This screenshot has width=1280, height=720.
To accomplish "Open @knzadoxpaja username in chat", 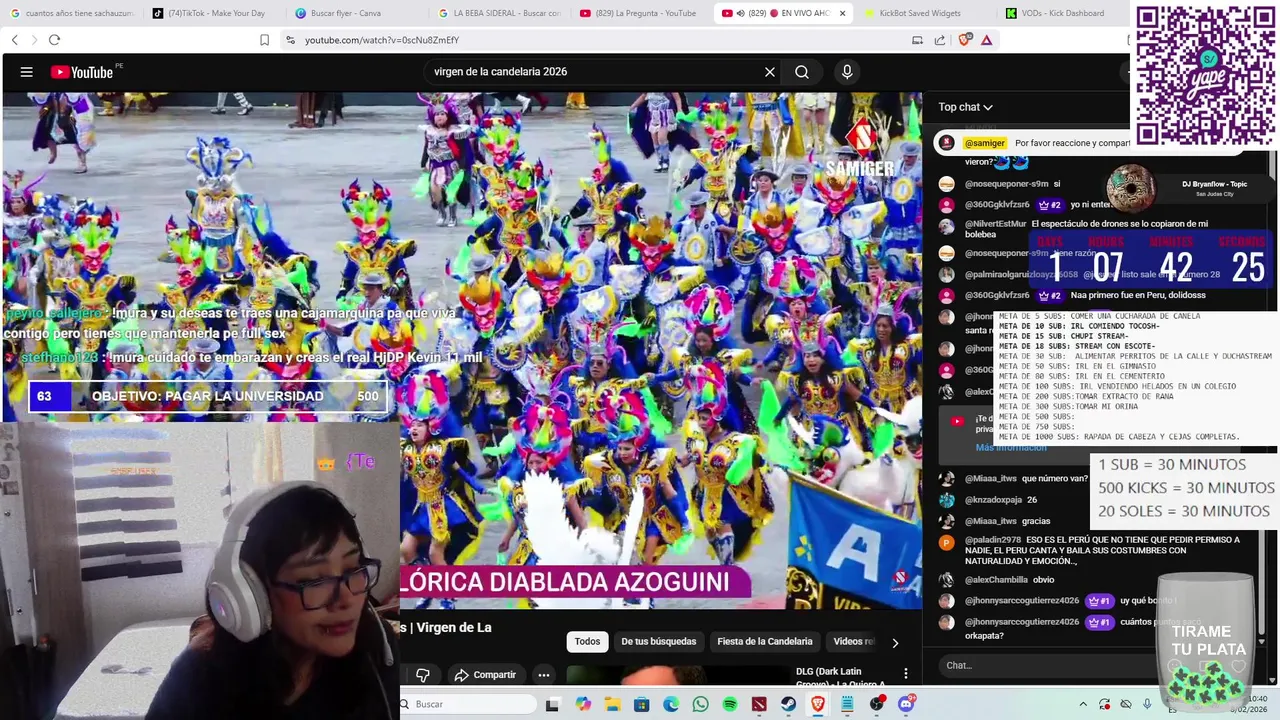I will pyautogui.click(x=993, y=500).
